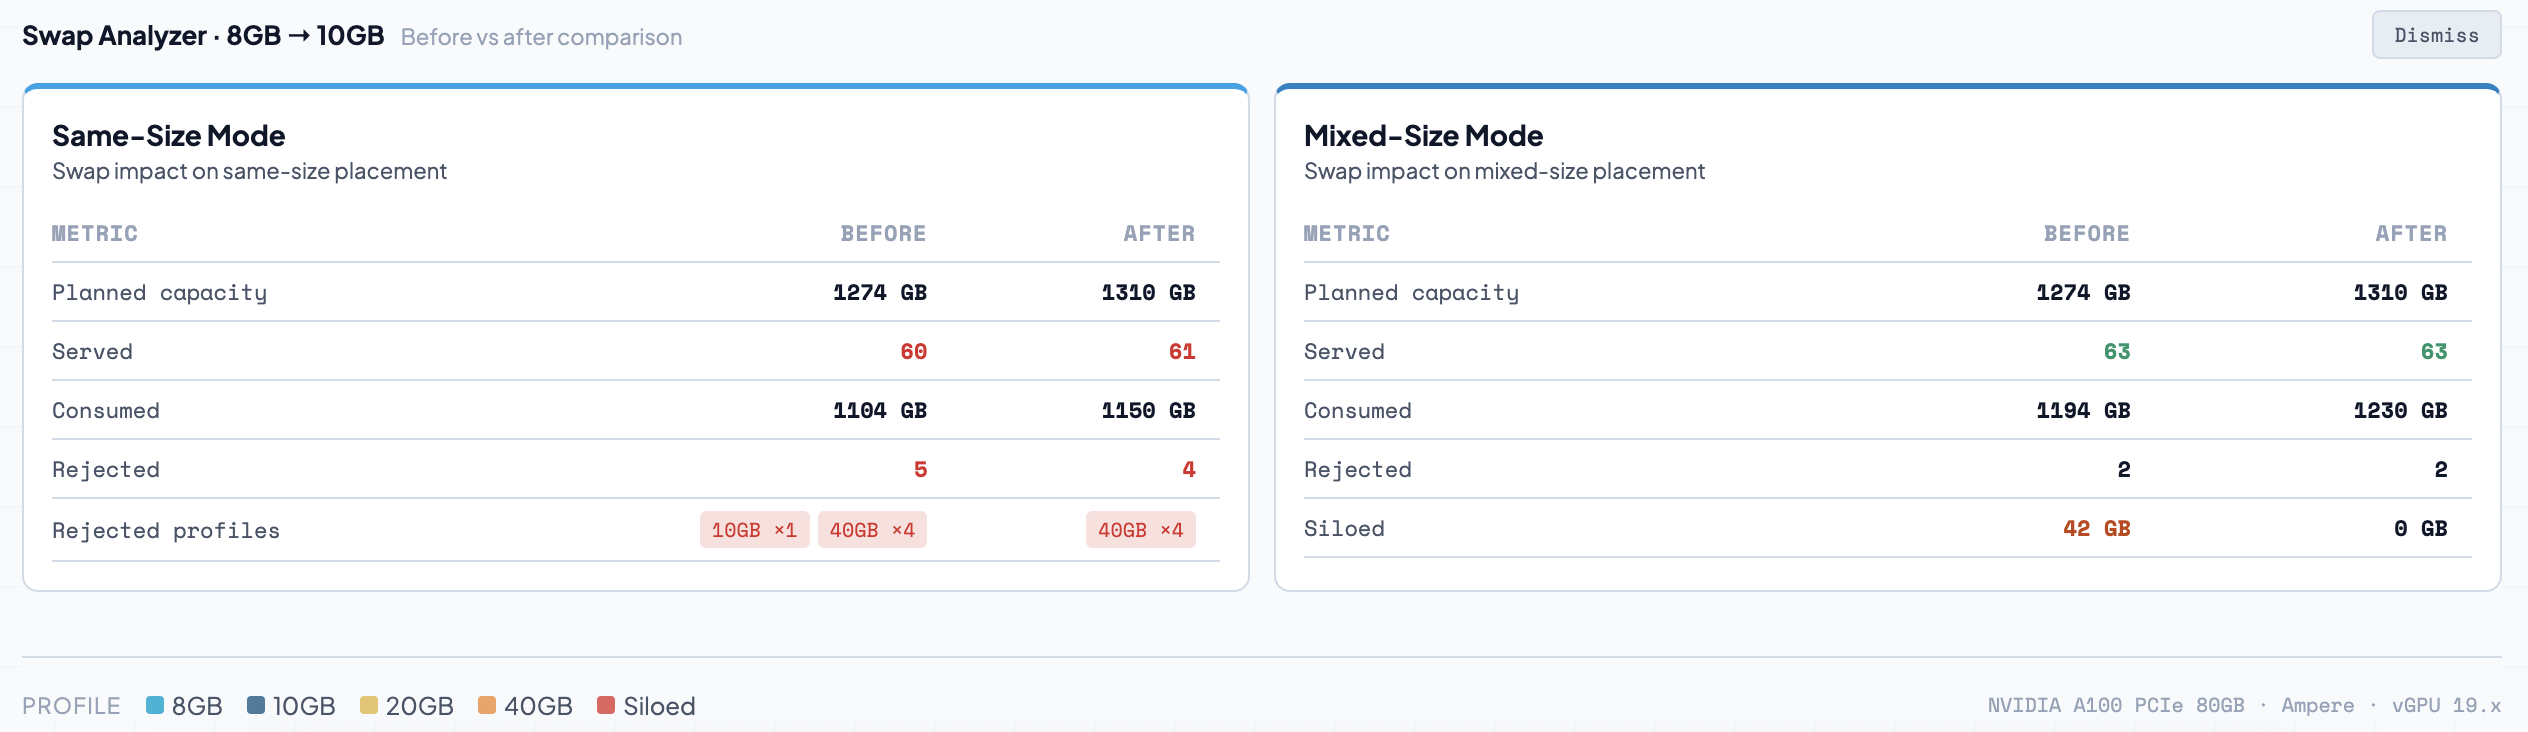The width and height of the screenshot is (2528, 732).
Task: Toggle the 40GB ×4 chip under After column
Action: 1140,530
